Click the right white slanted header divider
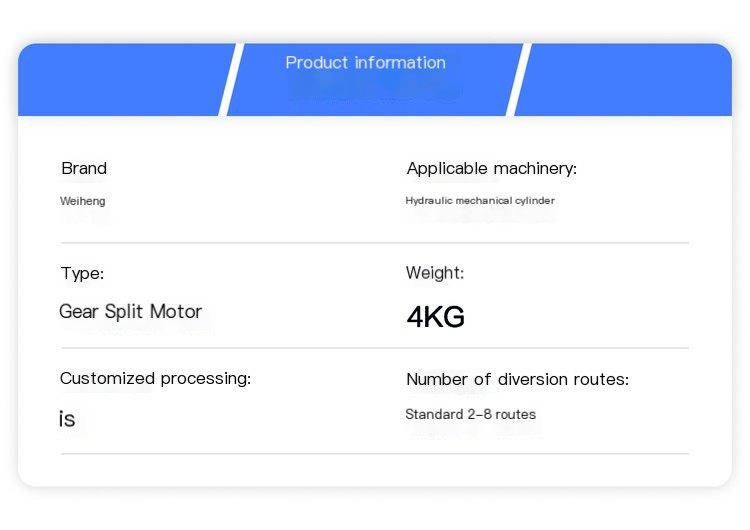Screen dimensions: 750x530 (519, 79)
